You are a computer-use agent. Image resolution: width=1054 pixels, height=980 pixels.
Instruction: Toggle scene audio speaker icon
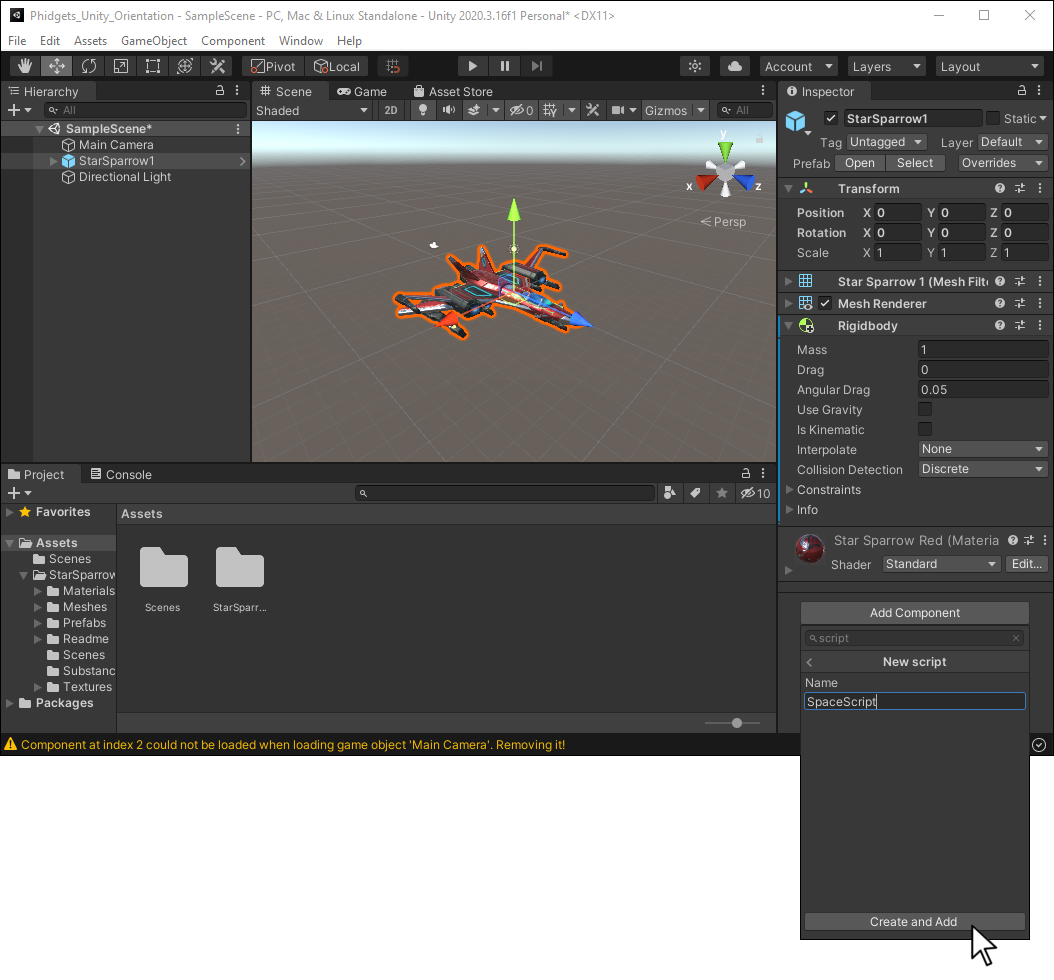(448, 110)
